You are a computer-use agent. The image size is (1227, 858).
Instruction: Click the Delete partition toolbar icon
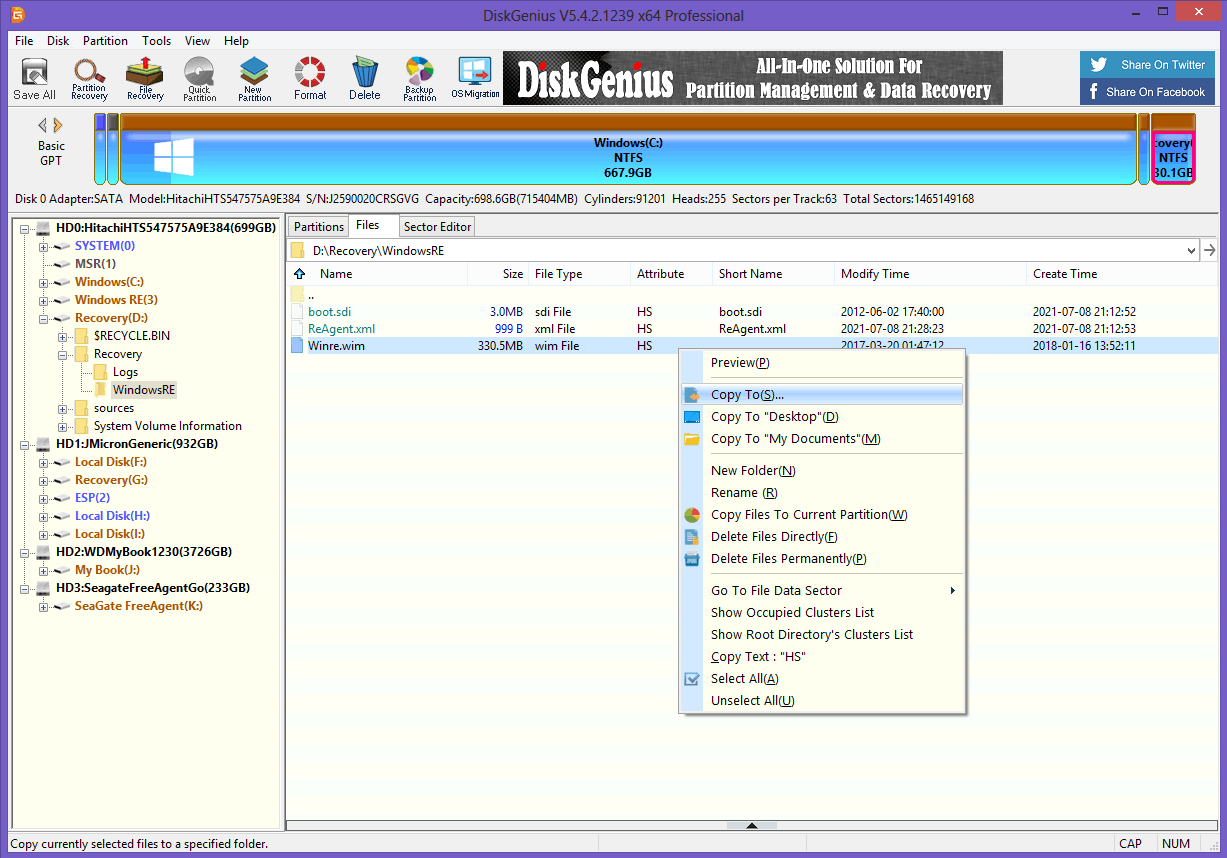point(364,79)
